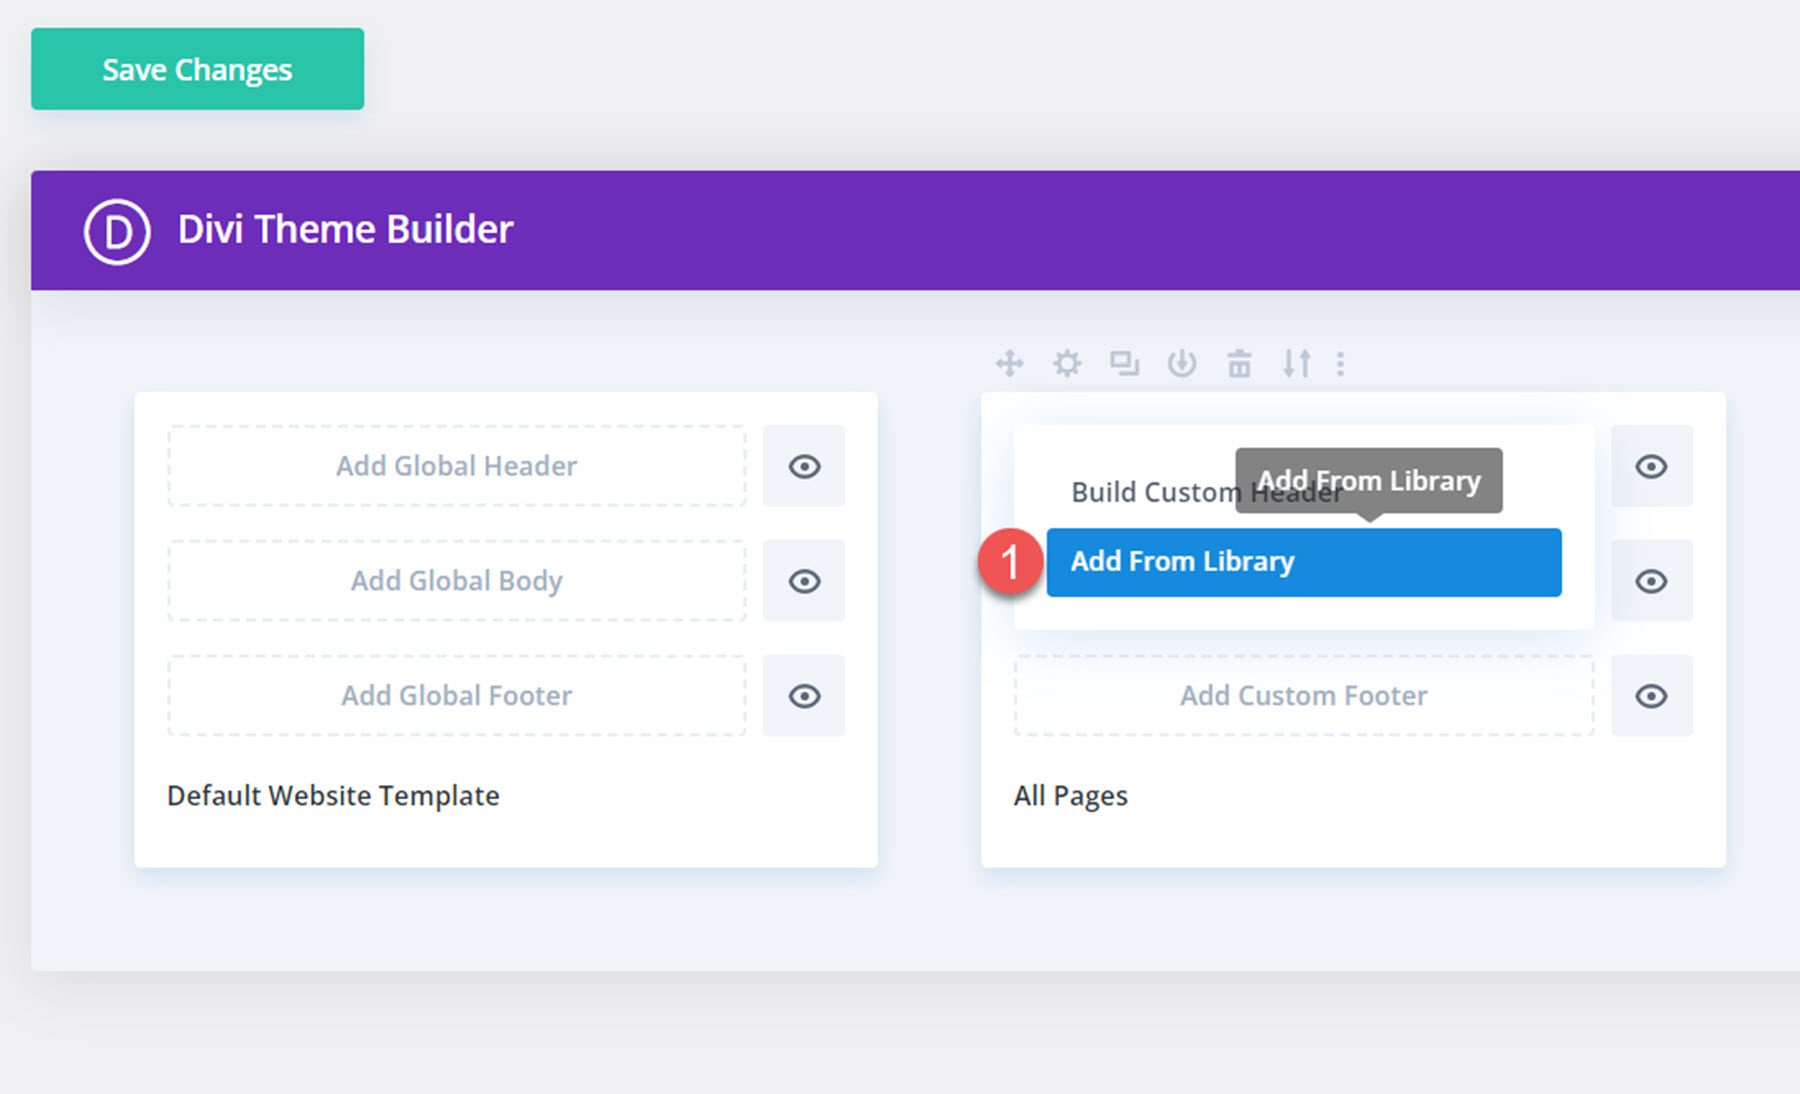Toggle visibility of the Global Footer
The width and height of the screenshot is (1800, 1094).
coord(804,696)
